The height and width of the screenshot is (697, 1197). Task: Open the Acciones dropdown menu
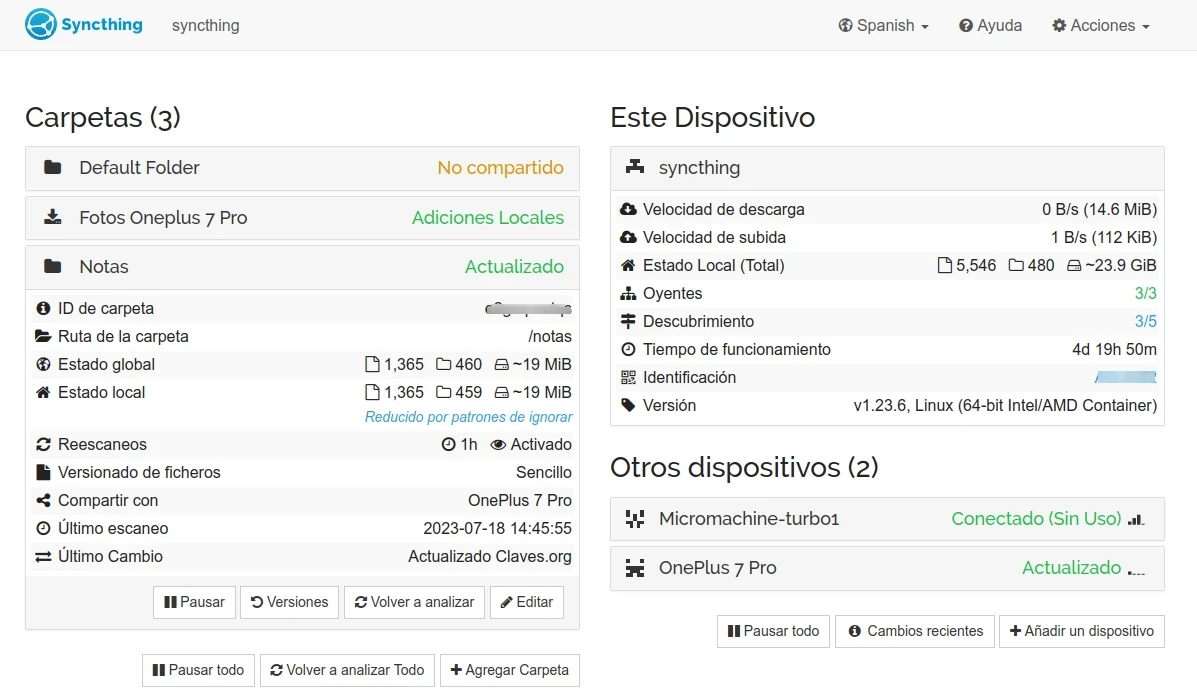(x=1101, y=25)
